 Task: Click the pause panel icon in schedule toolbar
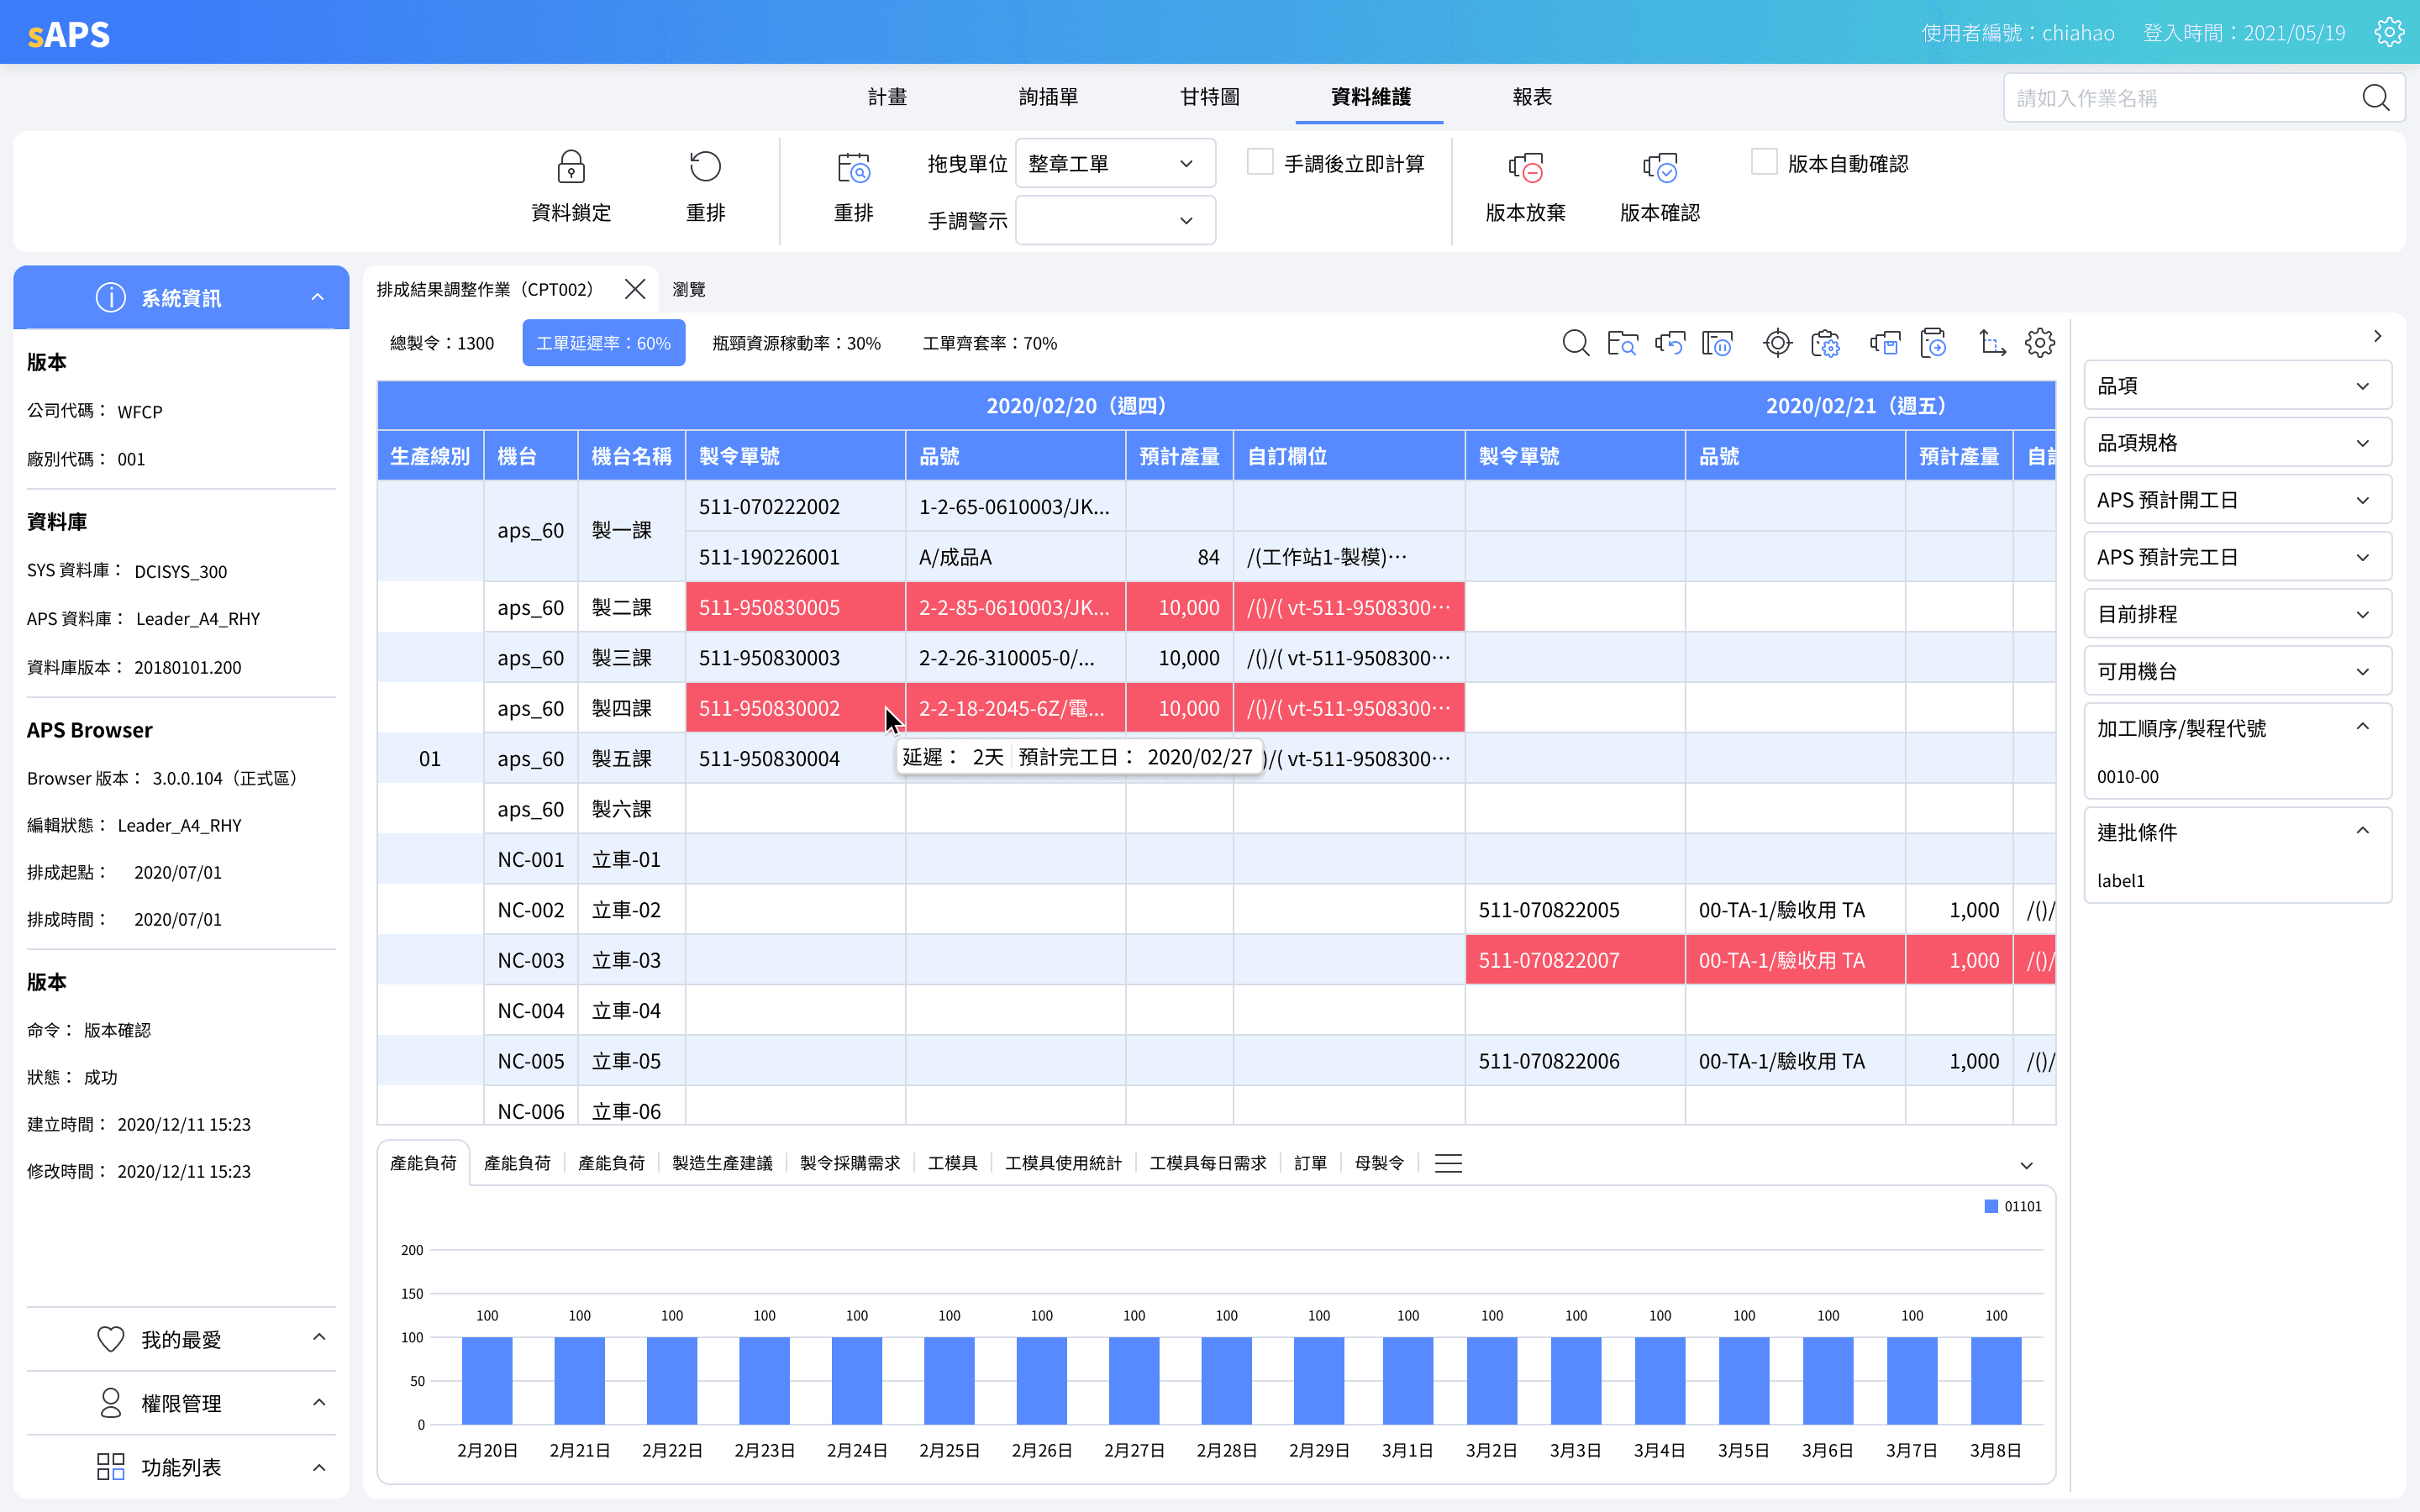pyautogui.click(x=1717, y=344)
